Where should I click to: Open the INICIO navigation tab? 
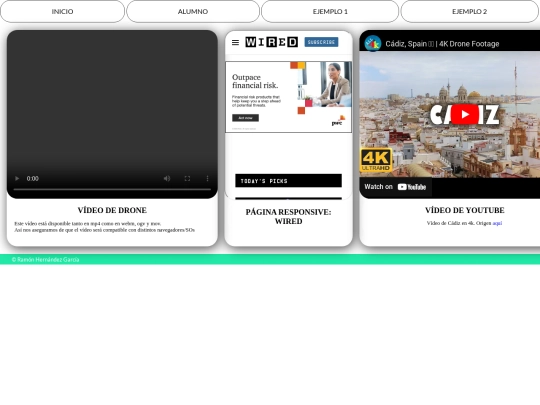point(62,11)
